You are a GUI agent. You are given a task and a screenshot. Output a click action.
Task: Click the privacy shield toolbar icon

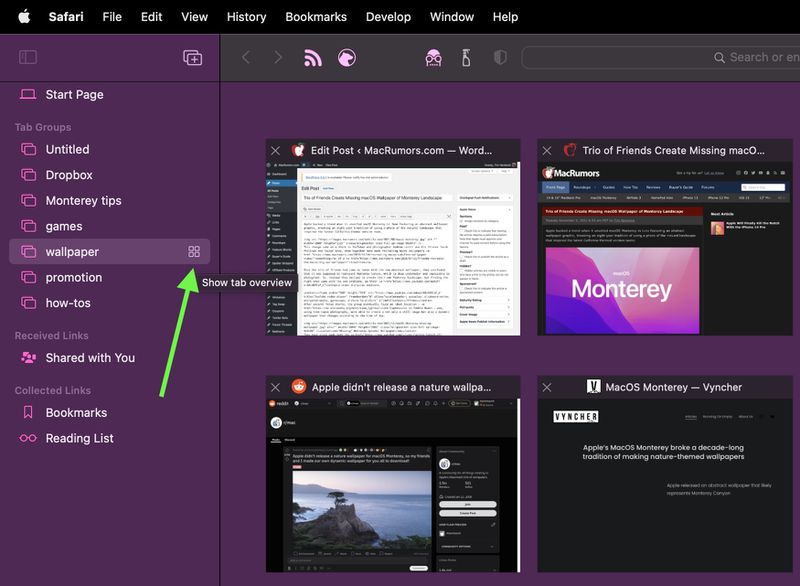[x=500, y=58]
